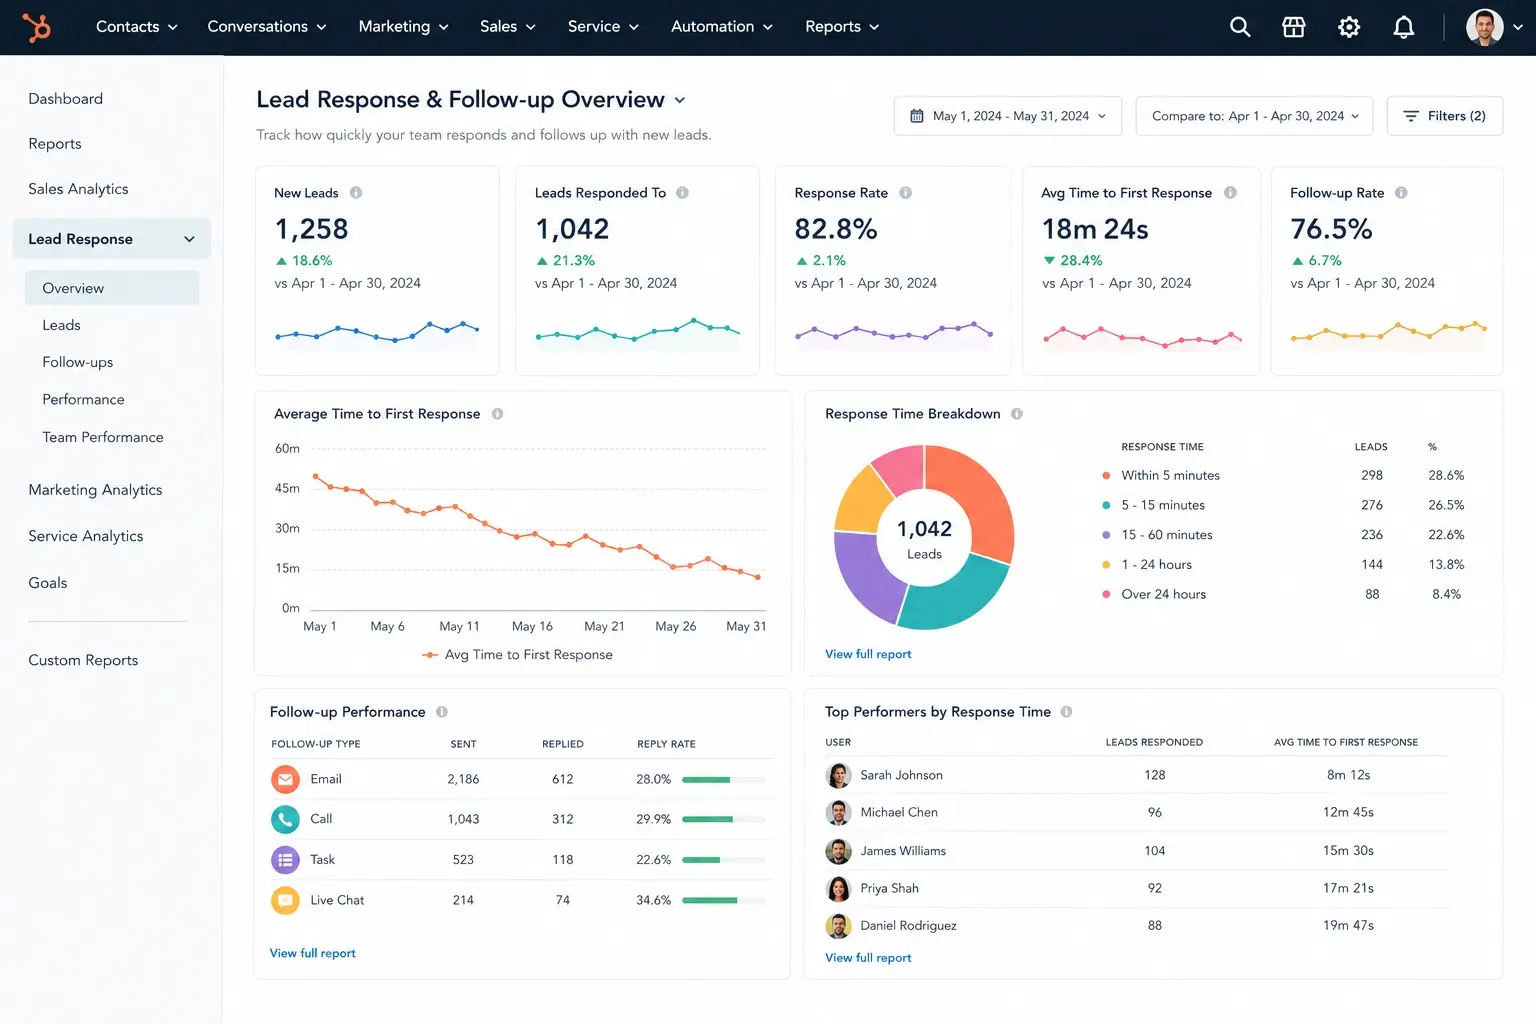The image size is (1536, 1024).
Task: Open the Conversations menu
Action: [x=267, y=27]
